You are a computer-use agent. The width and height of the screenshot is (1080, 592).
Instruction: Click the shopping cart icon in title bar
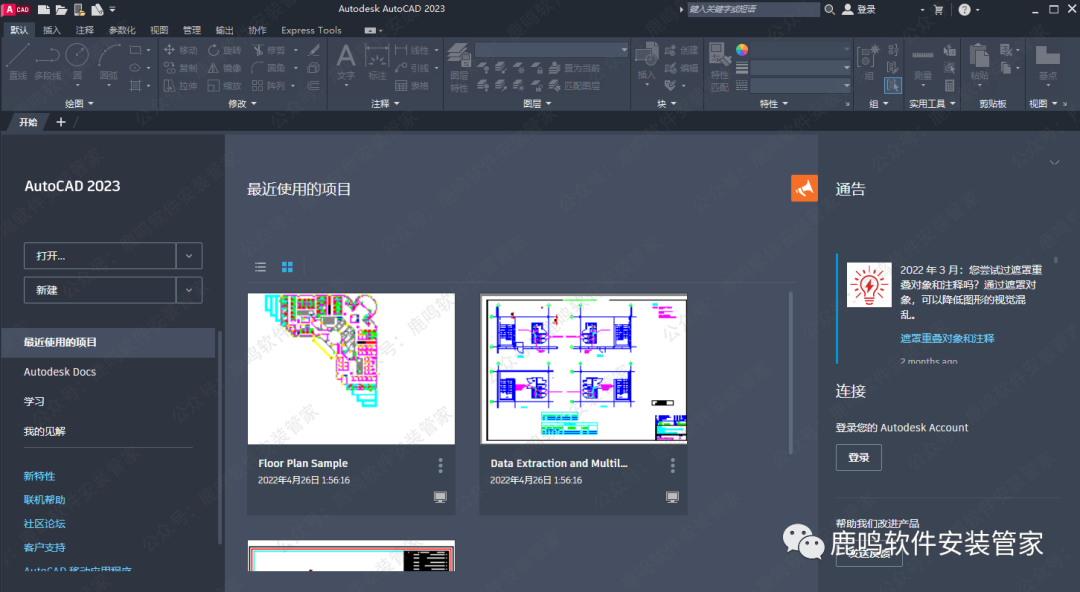coord(937,10)
